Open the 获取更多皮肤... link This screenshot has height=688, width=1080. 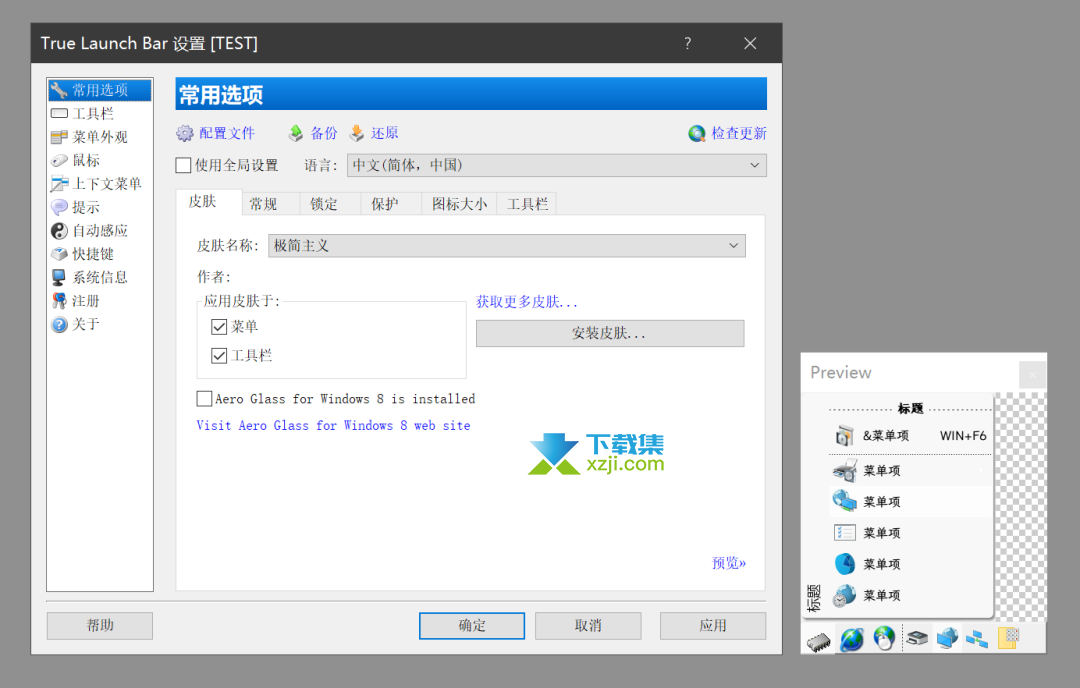click(527, 301)
